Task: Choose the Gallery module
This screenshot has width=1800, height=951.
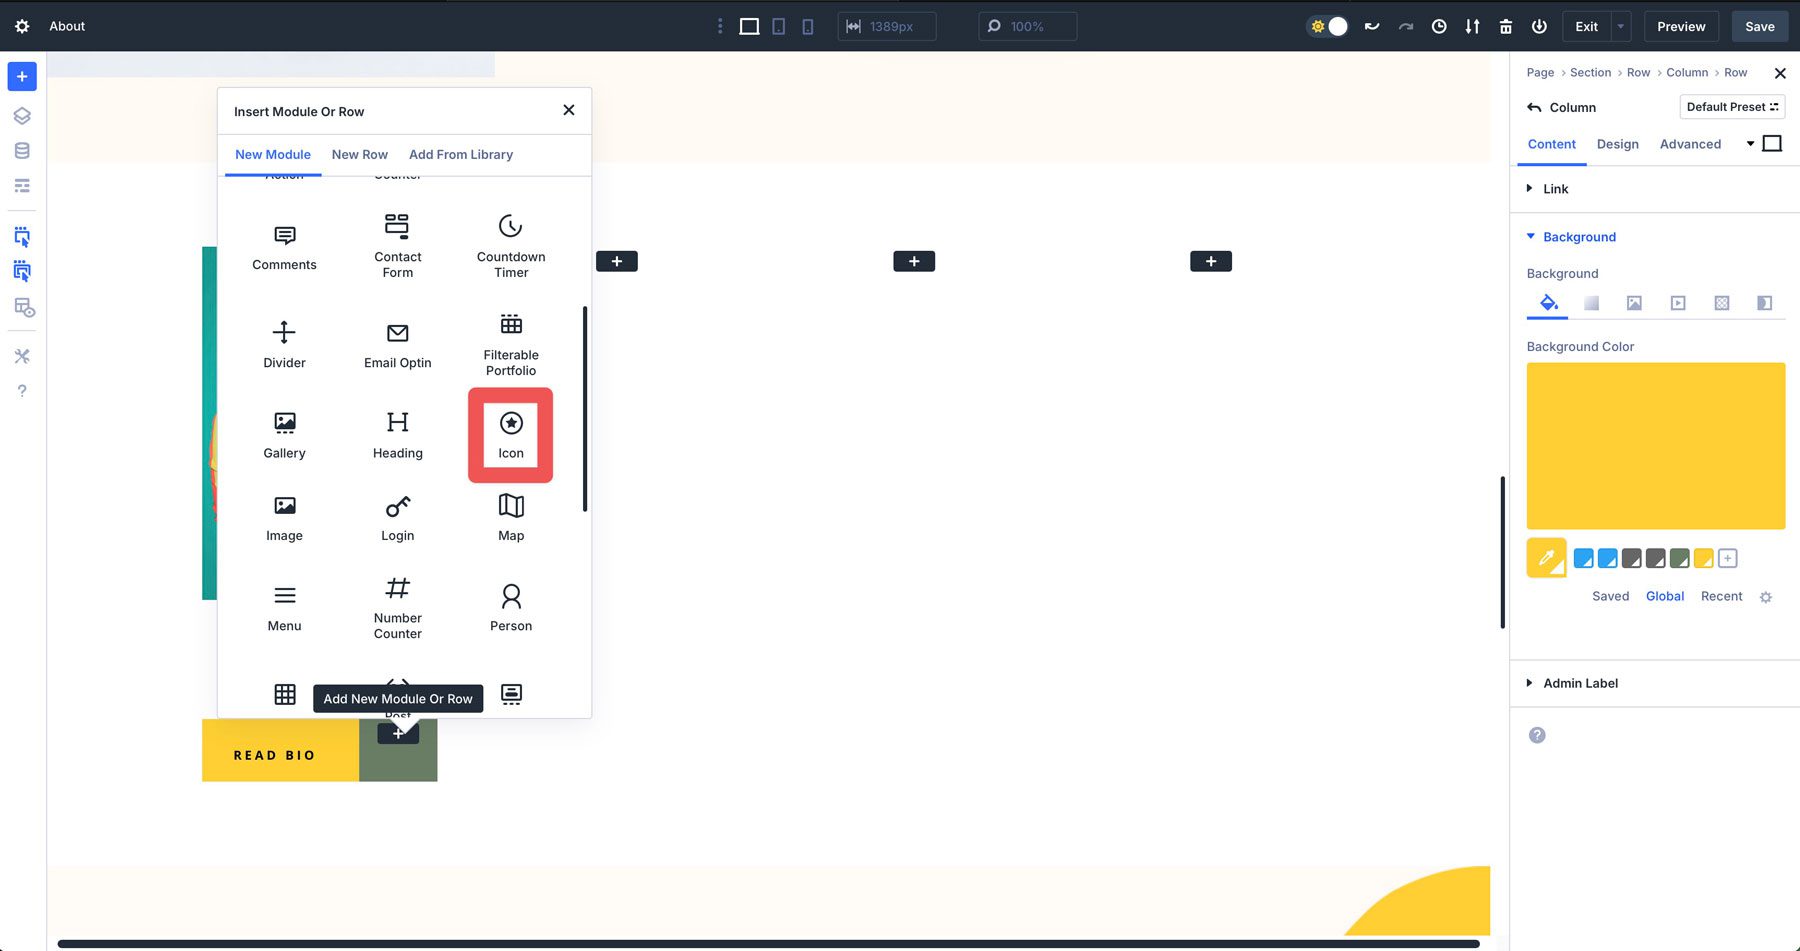Action: 284,434
